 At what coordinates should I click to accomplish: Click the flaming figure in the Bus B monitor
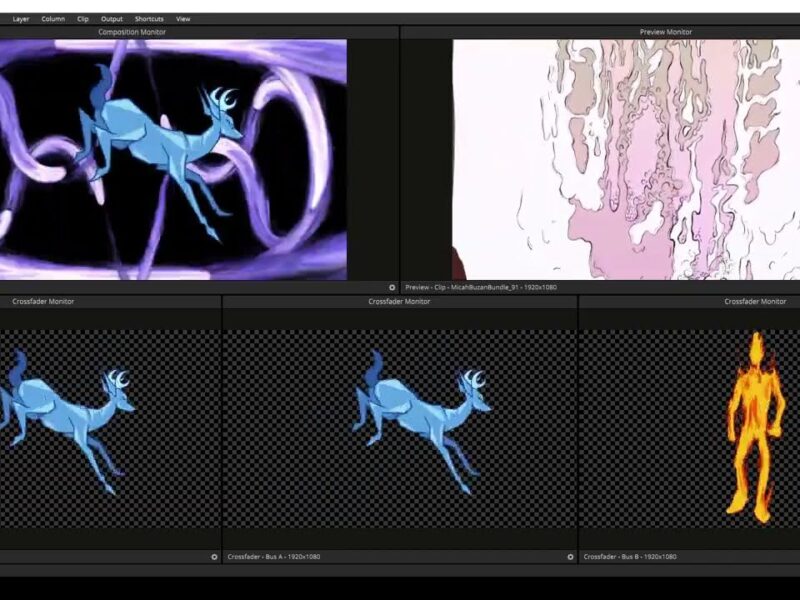[750, 425]
